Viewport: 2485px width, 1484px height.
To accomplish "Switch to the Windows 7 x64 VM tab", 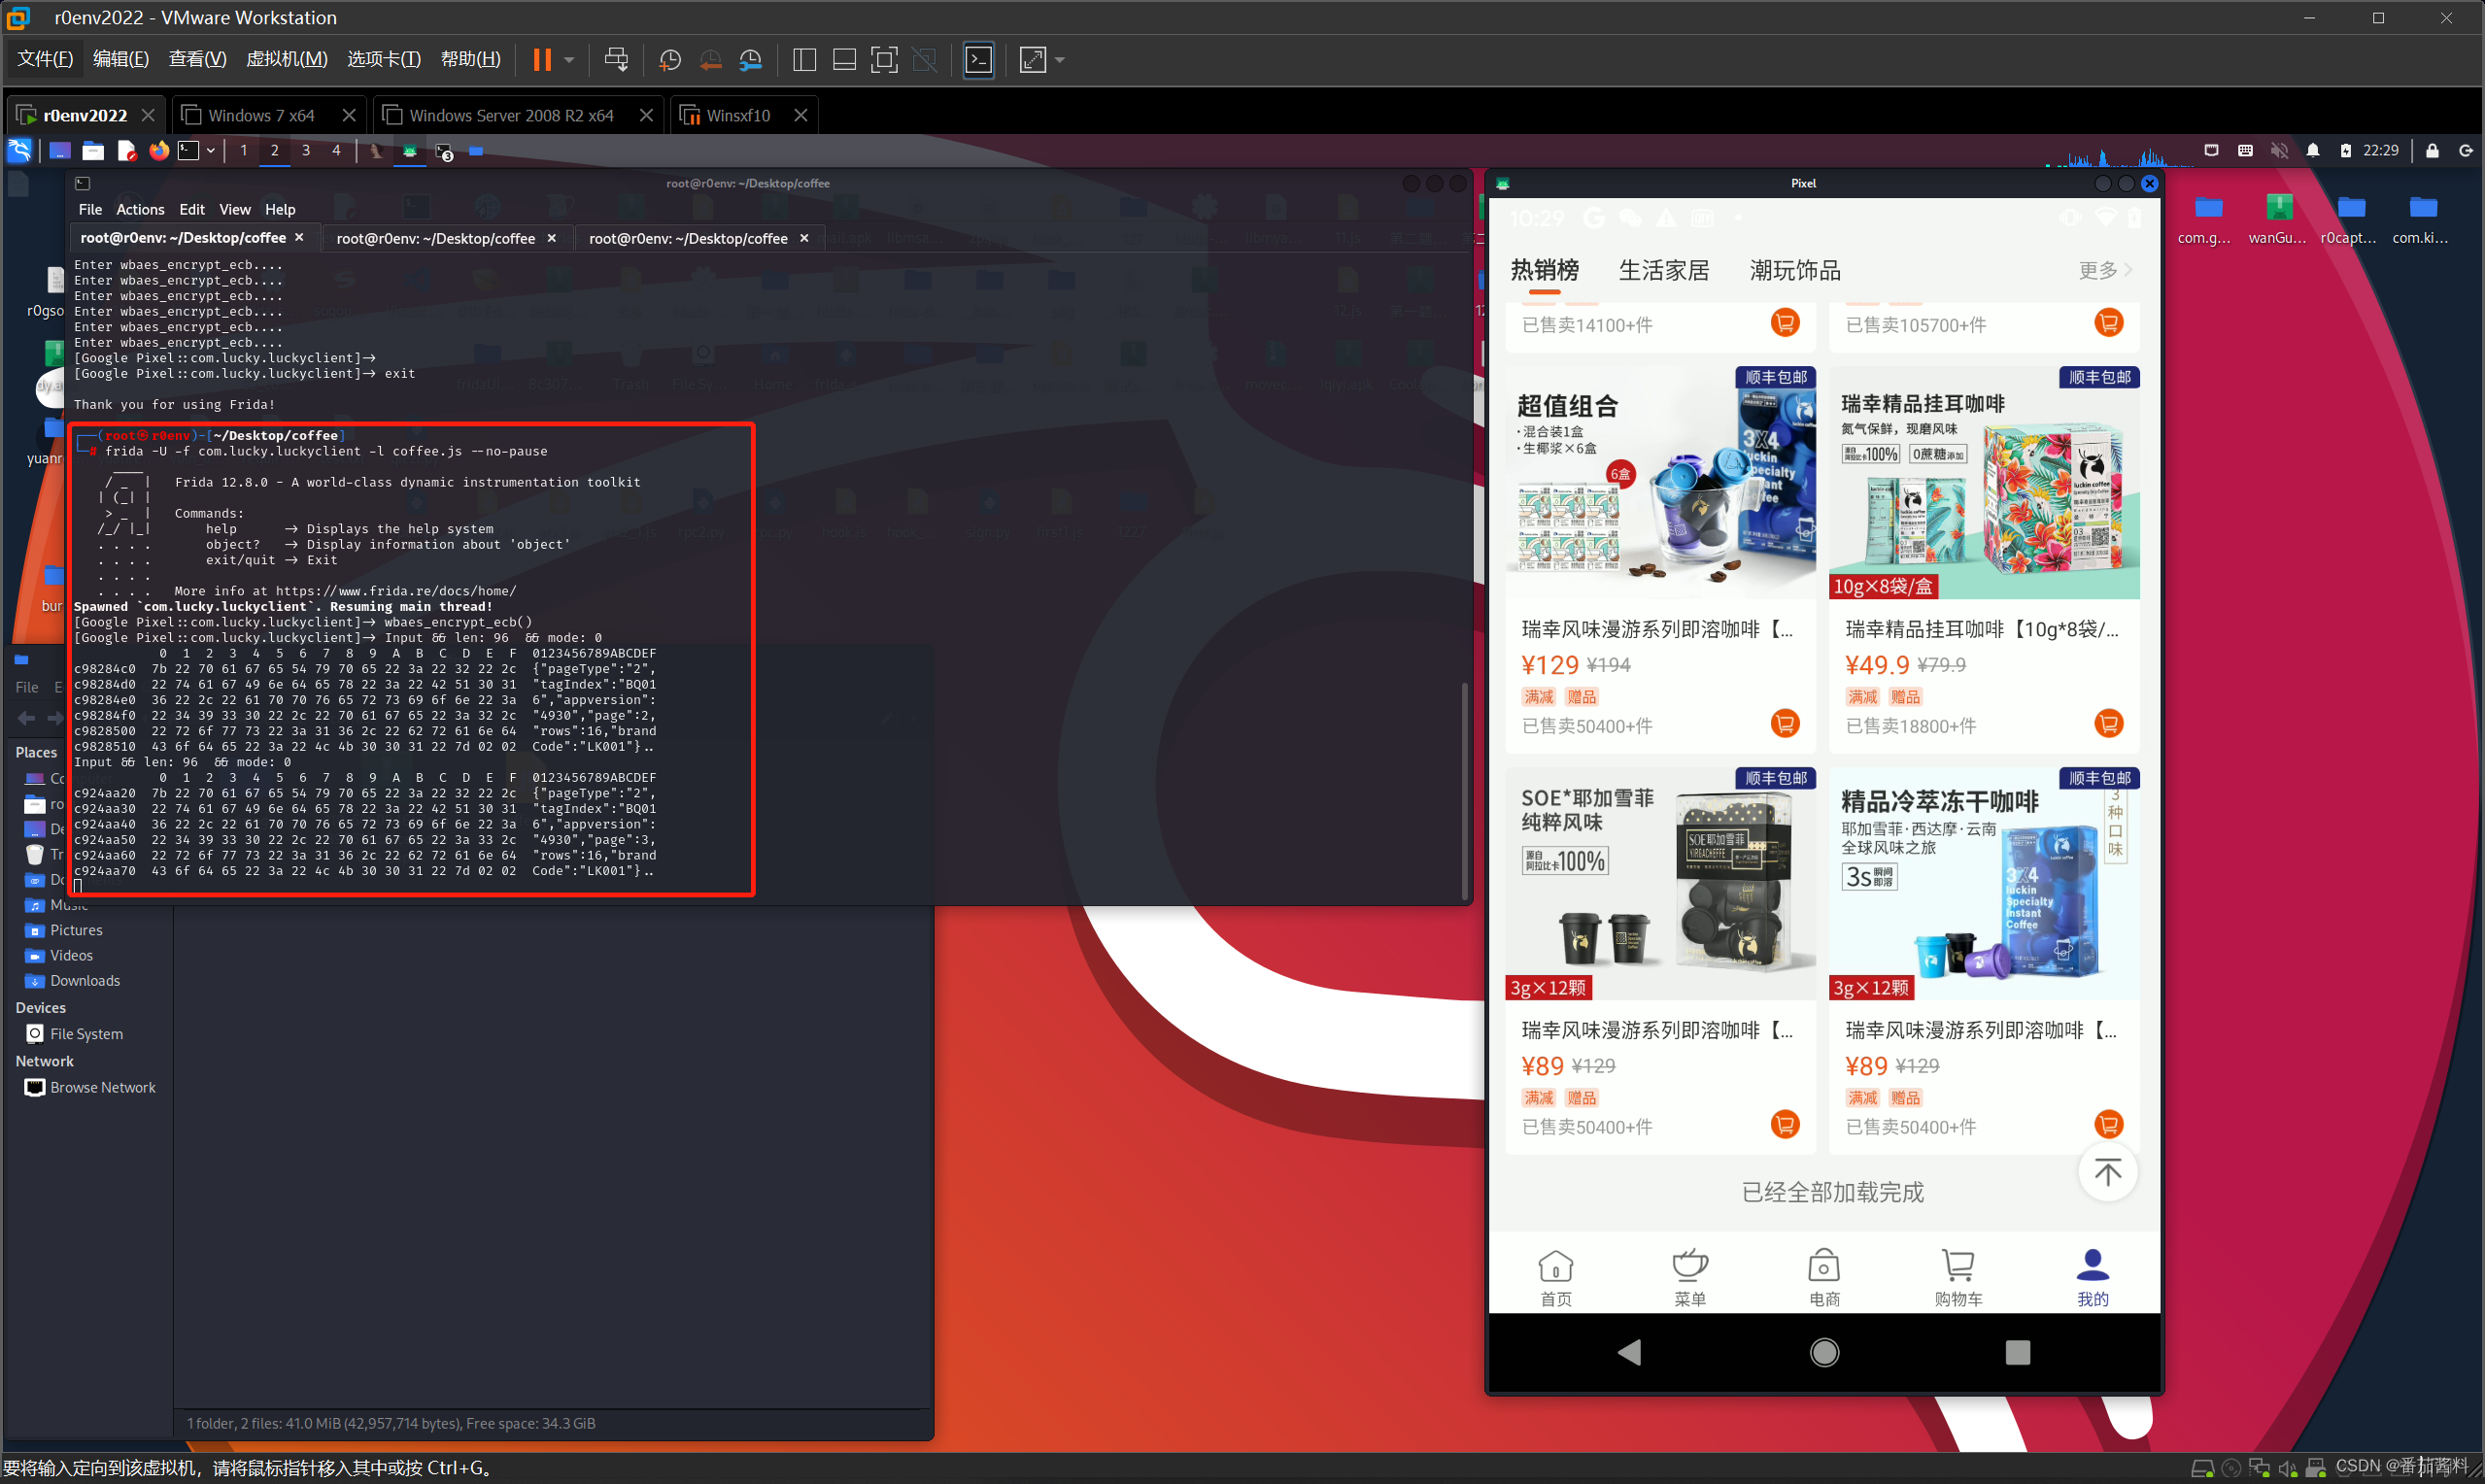I will (x=261, y=115).
